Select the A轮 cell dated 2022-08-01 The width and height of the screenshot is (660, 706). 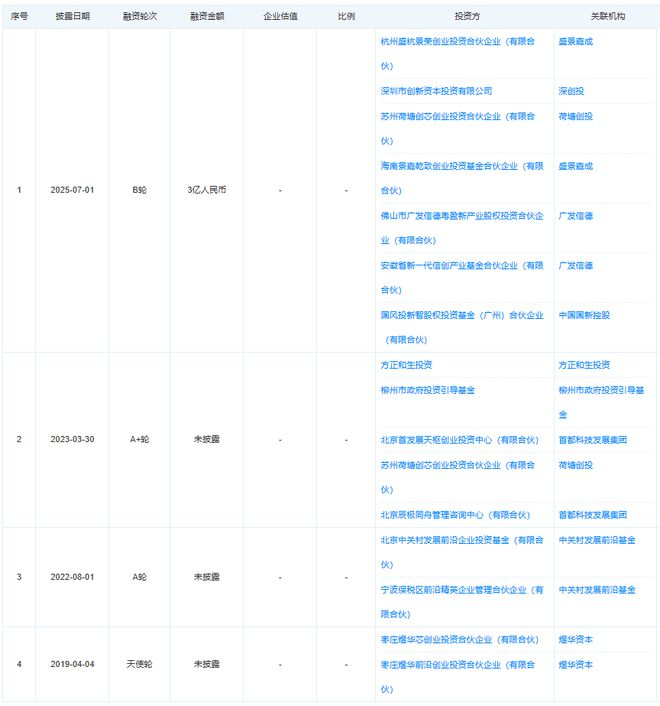[140, 577]
